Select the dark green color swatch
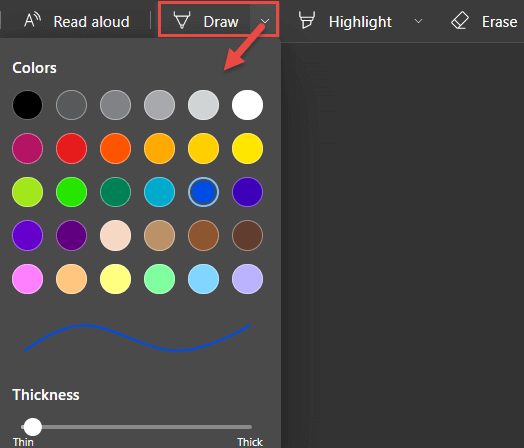524x448 pixels. pos(115,192)
